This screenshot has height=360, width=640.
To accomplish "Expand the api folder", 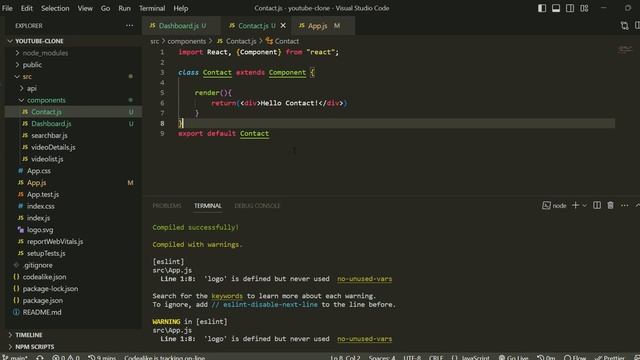I will tap(31, 88).
